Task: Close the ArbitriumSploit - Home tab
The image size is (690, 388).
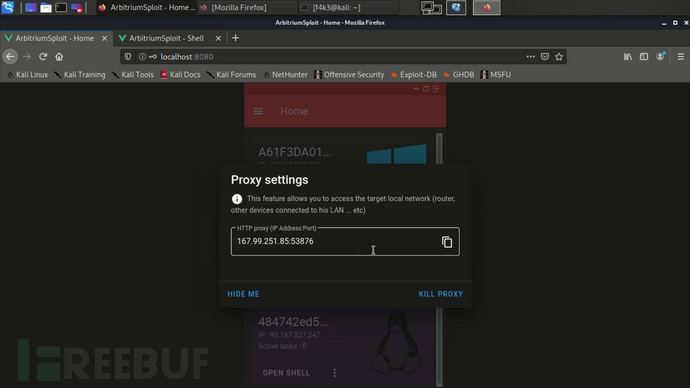Action: (x=104, y=38)
